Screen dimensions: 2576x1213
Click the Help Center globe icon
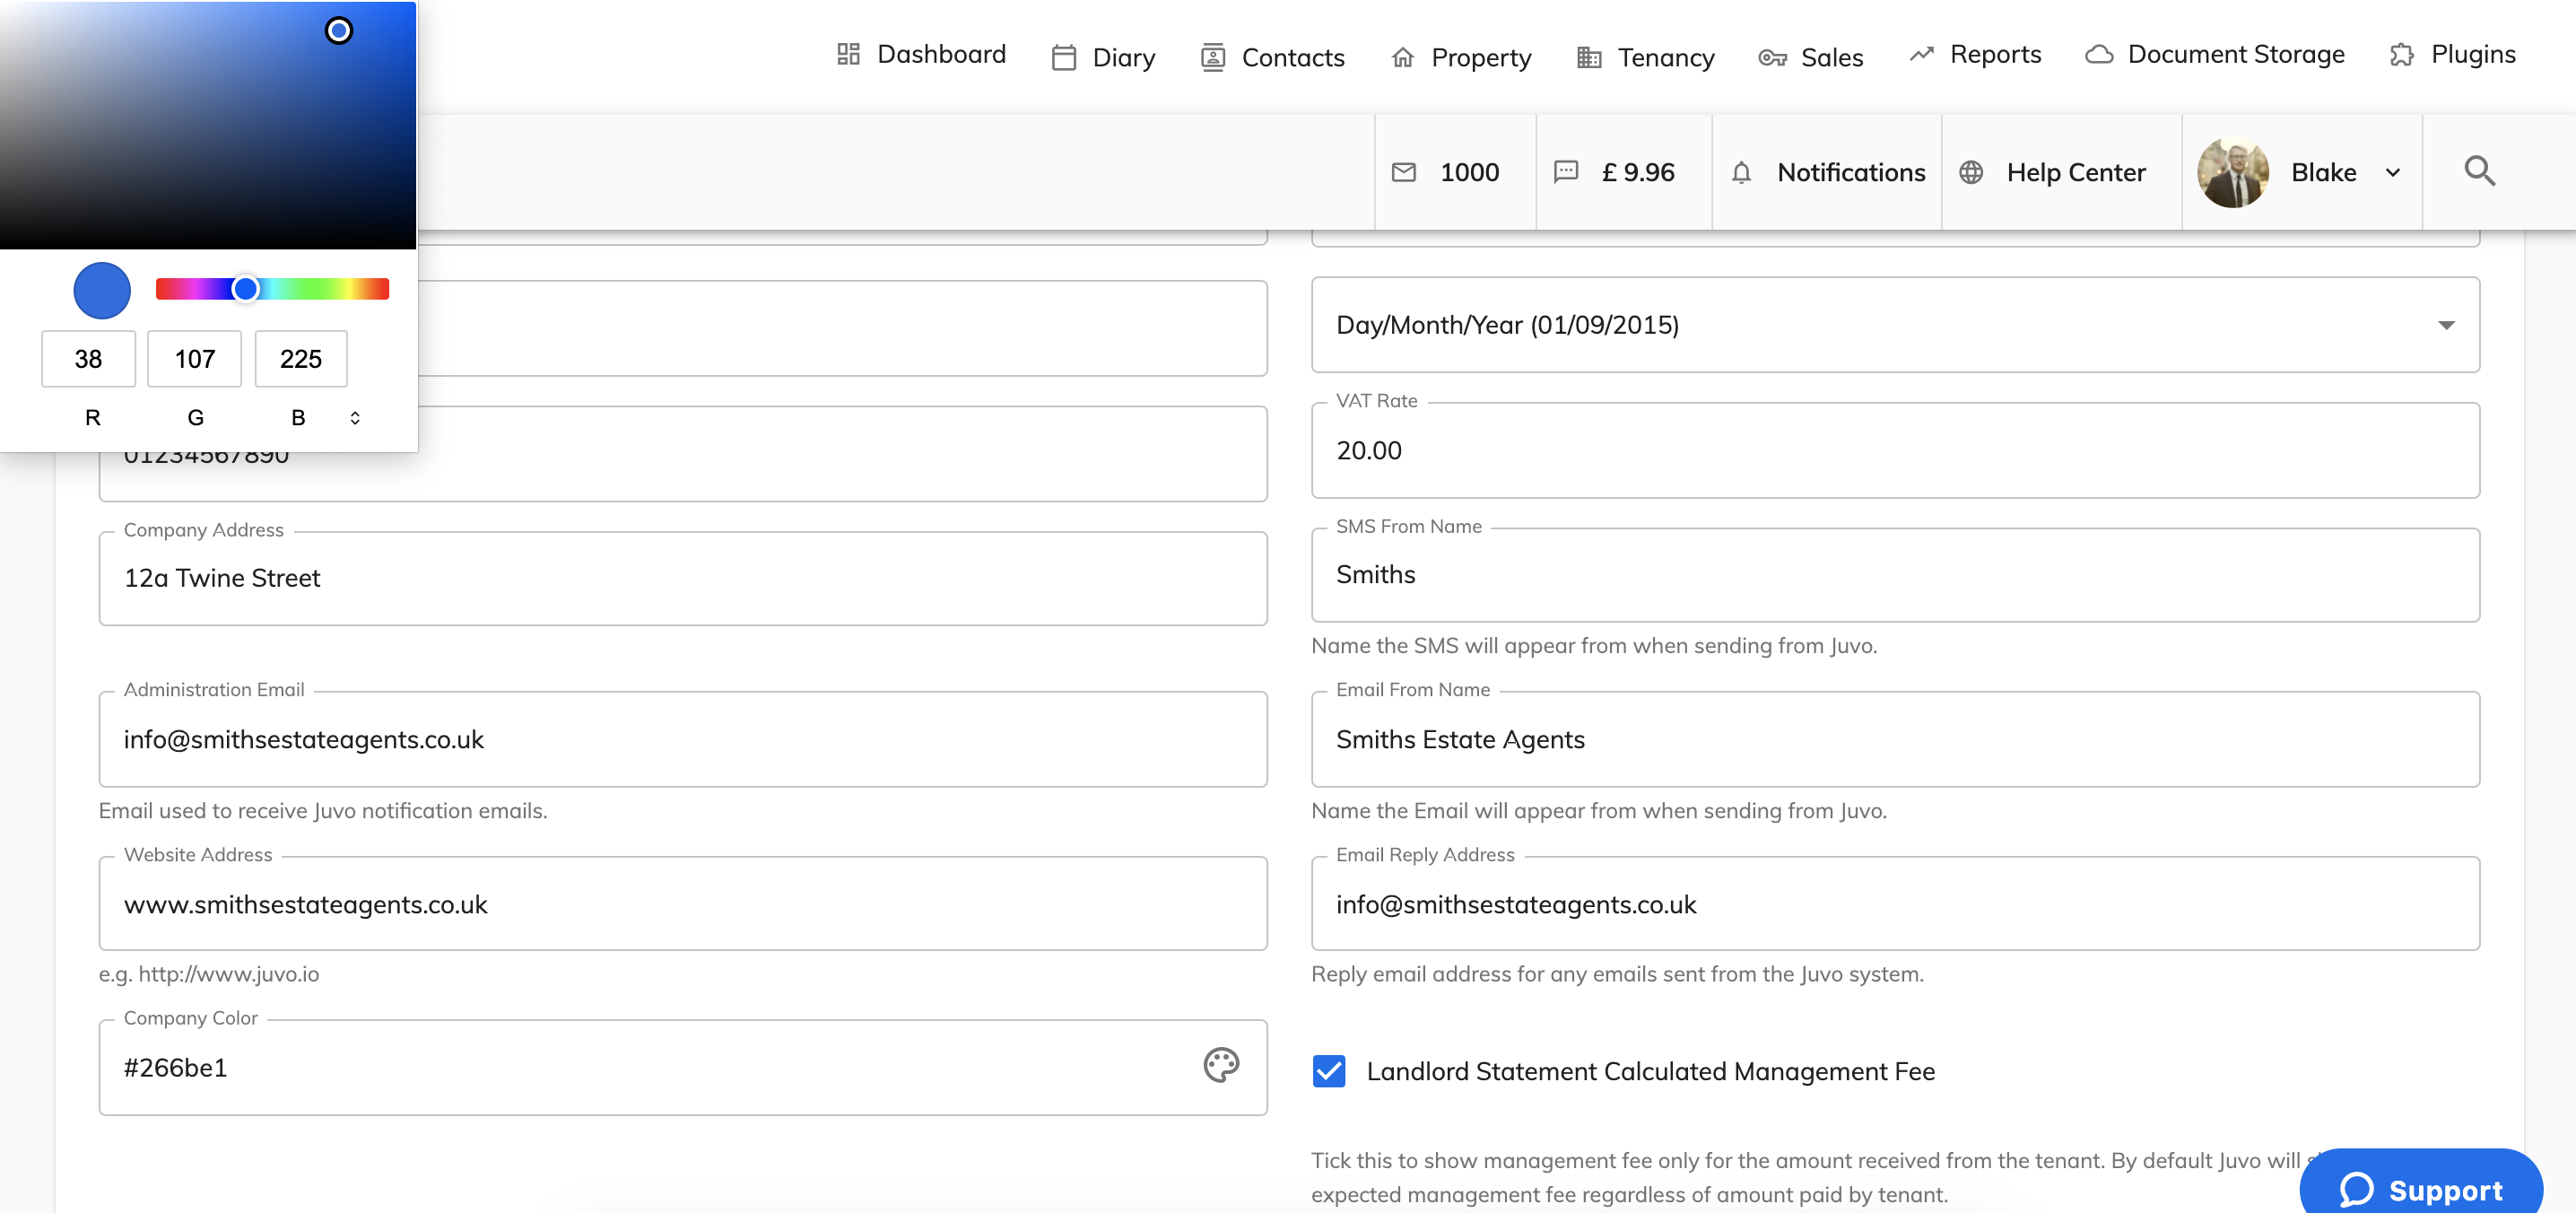coord(1971,172)
